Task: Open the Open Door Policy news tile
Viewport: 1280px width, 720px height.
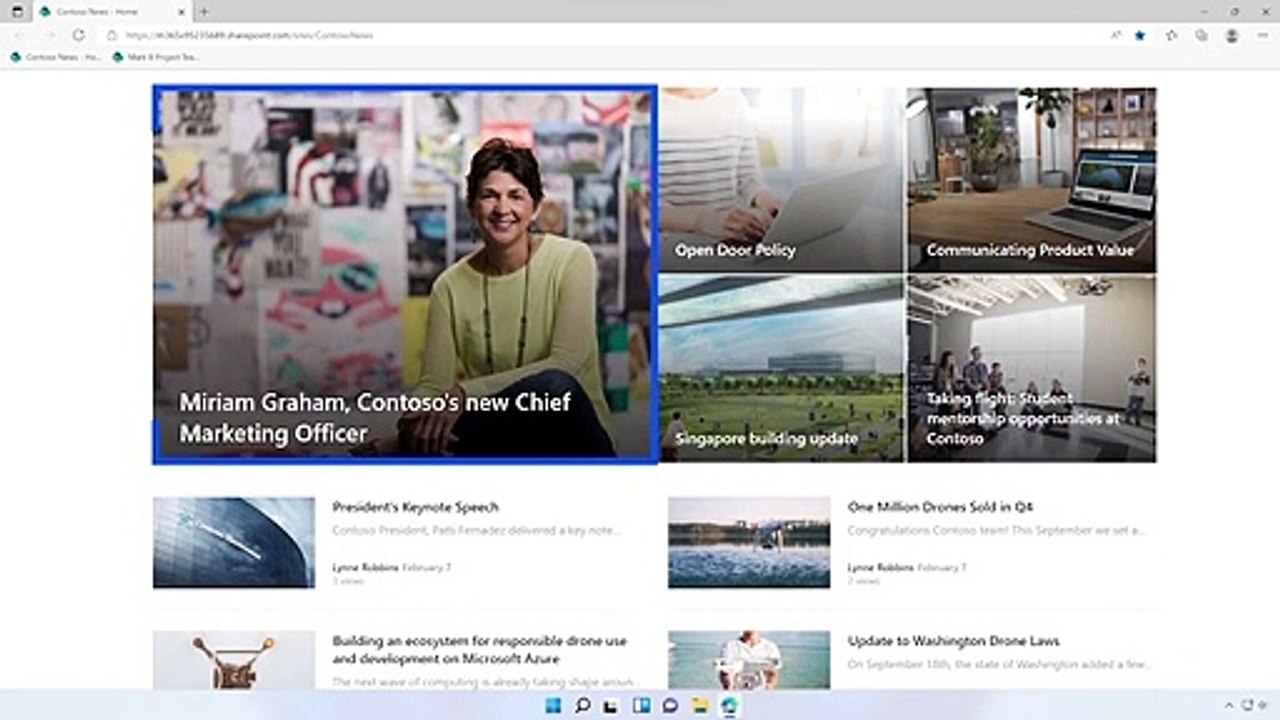Action: 781,180
